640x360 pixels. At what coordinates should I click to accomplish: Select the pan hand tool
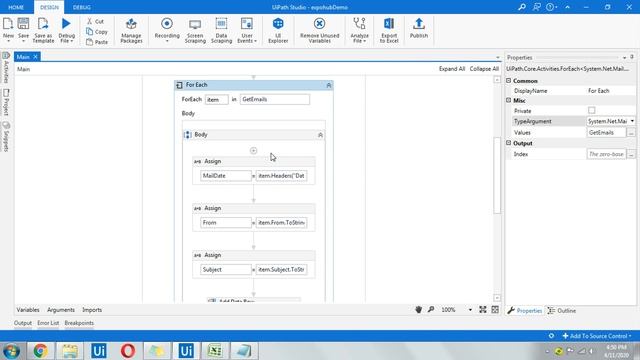(418, 310)
